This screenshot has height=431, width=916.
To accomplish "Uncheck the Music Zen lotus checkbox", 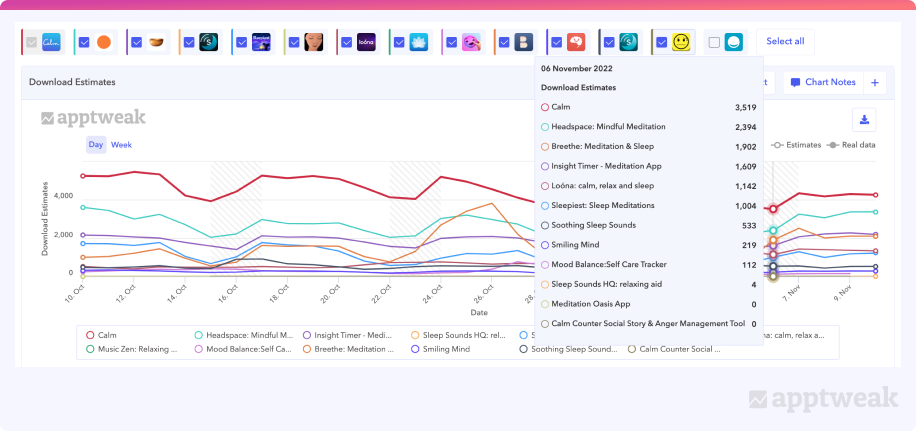I will [x=400, y=42].
